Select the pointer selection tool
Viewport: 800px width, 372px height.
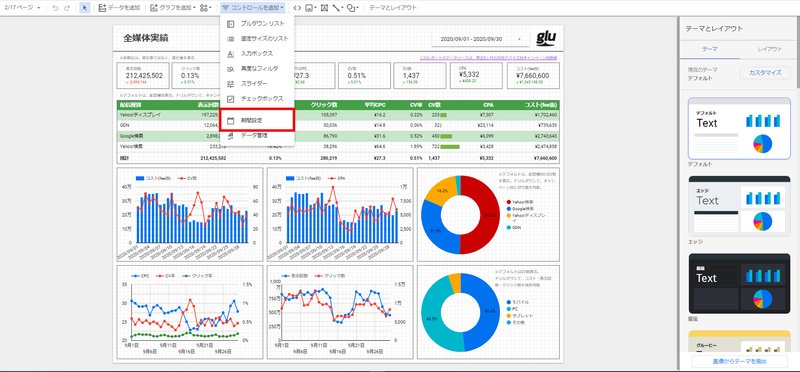tap(85, 8)
